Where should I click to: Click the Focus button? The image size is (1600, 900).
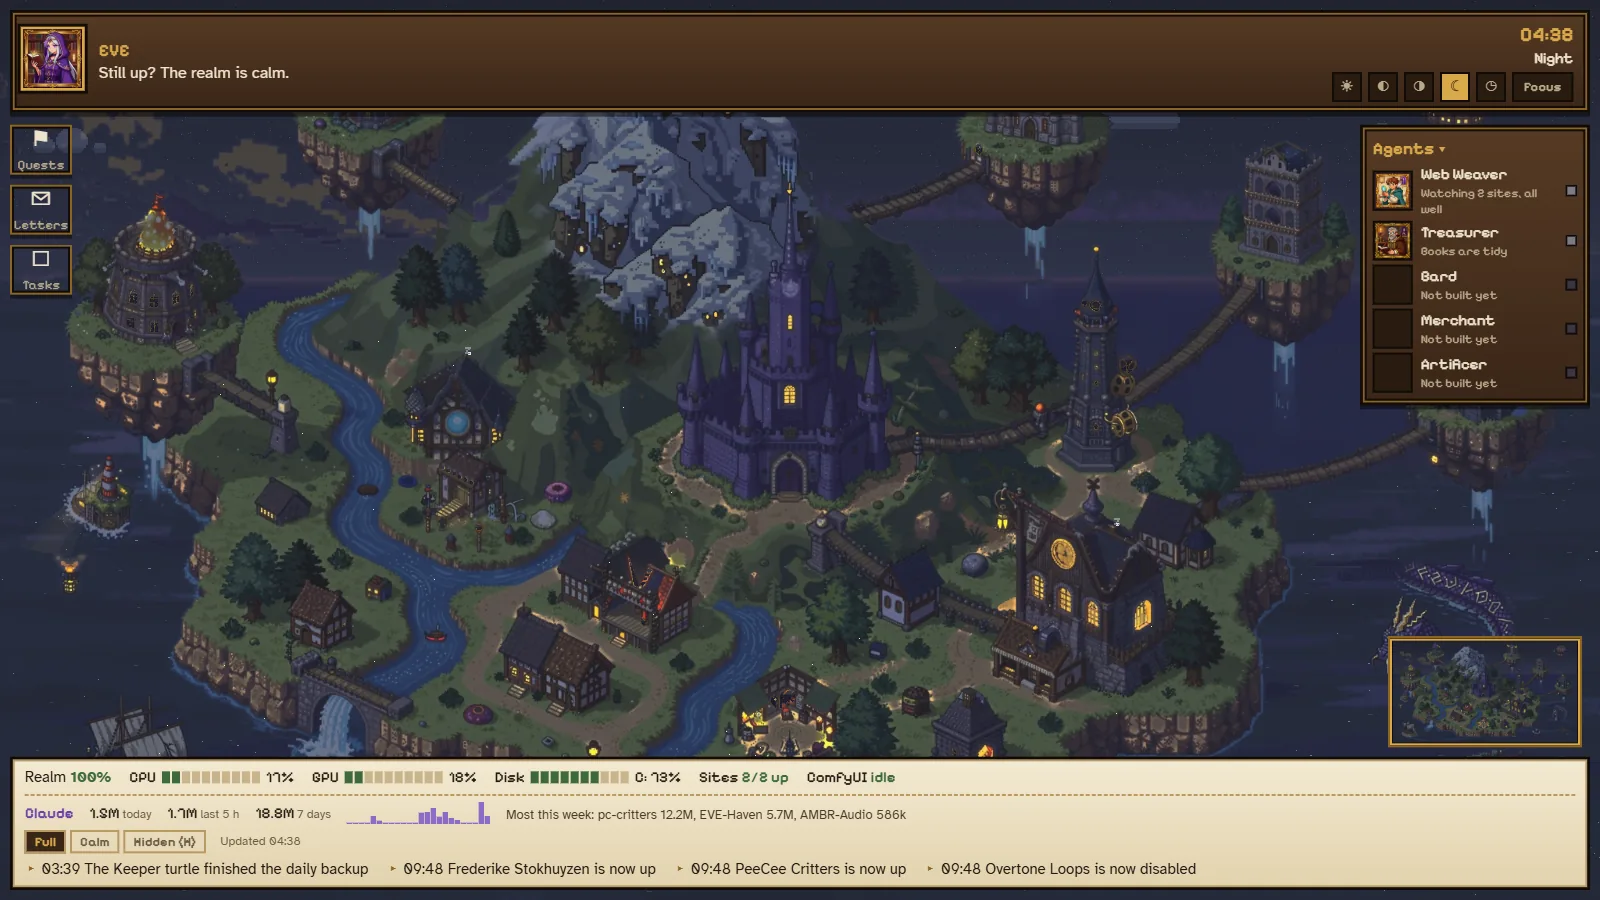(1542, 87)
